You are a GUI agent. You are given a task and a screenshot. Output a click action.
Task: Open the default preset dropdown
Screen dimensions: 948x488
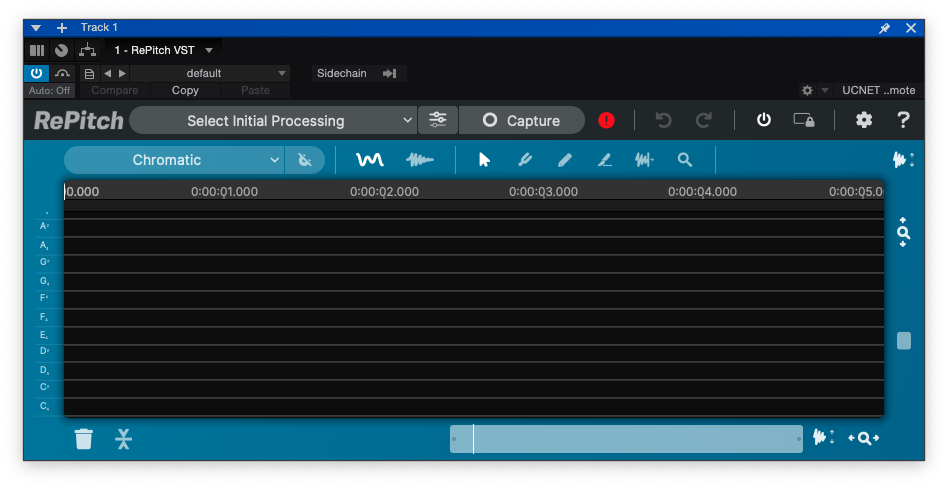tap(210, 73)
